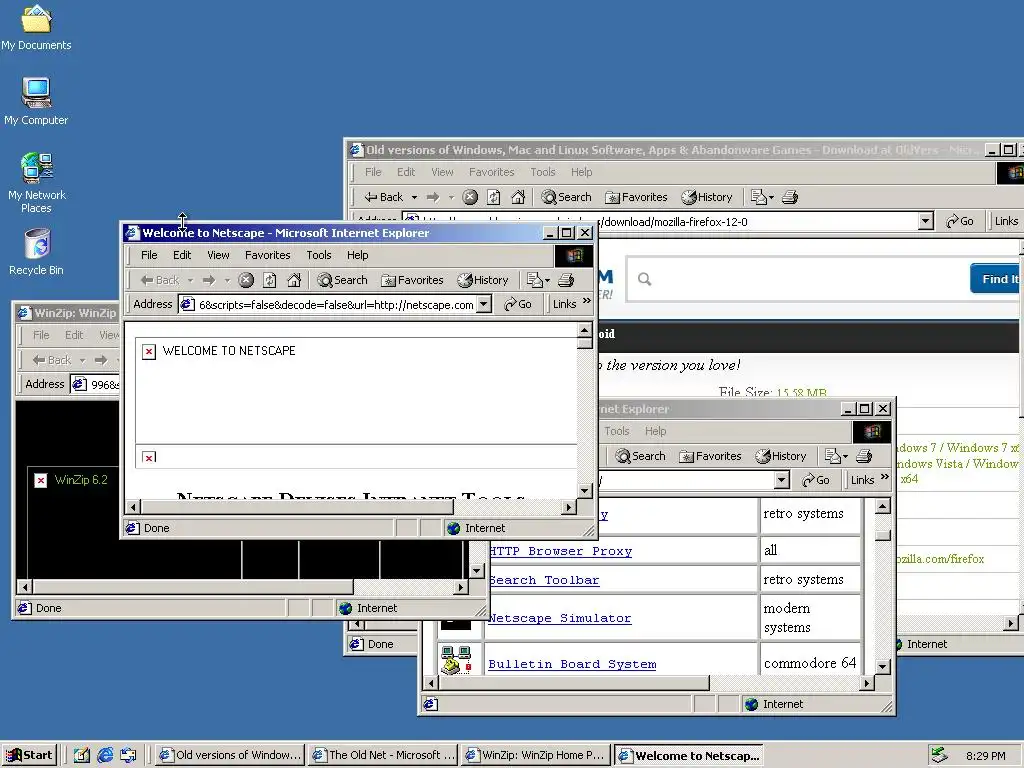The image size is (1024, 768).
Task: Open Edit menu in Welcome to Netscape window
Action: tap(182, 255)
